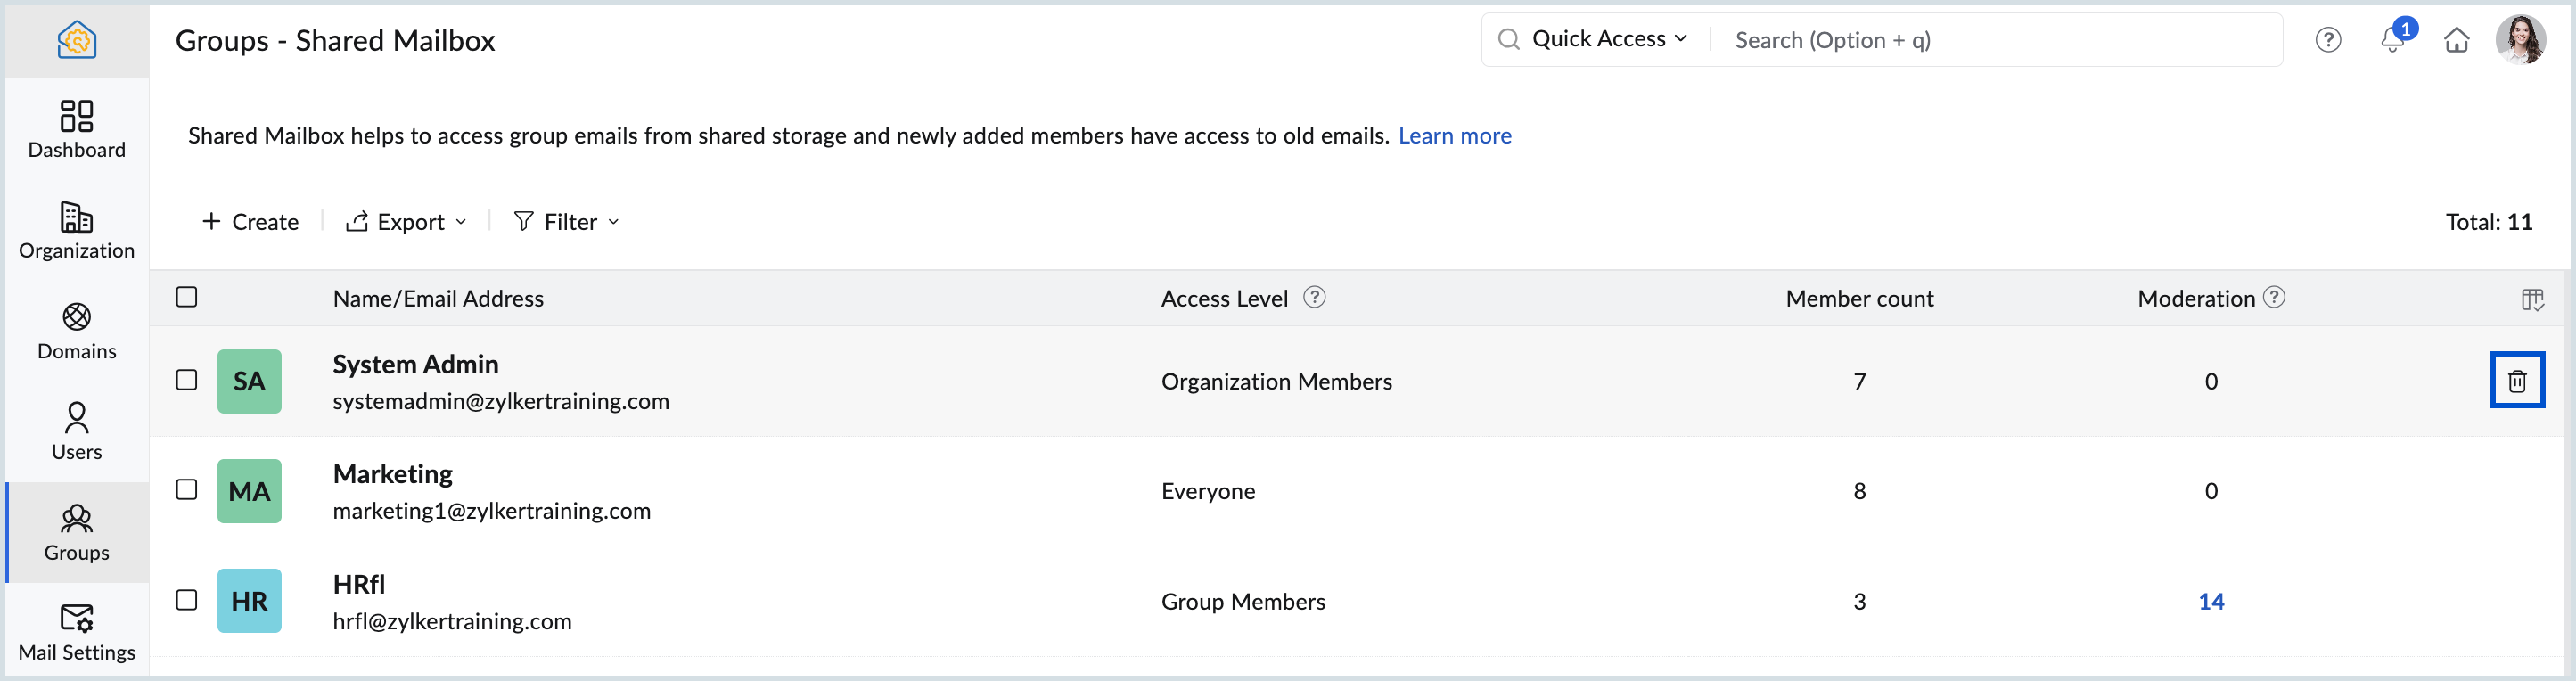Screen dimensions: 2576x681
Task: Tick the select-all checkbox in table header
Action: [187, 297]
